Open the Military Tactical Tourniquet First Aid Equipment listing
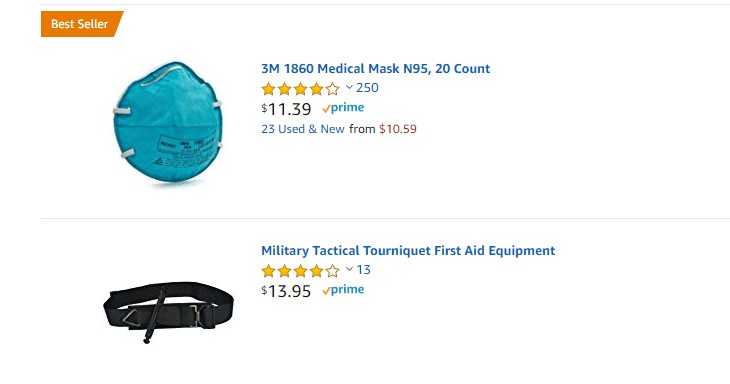Screen dimensions: 730x384 click(408, 250)
